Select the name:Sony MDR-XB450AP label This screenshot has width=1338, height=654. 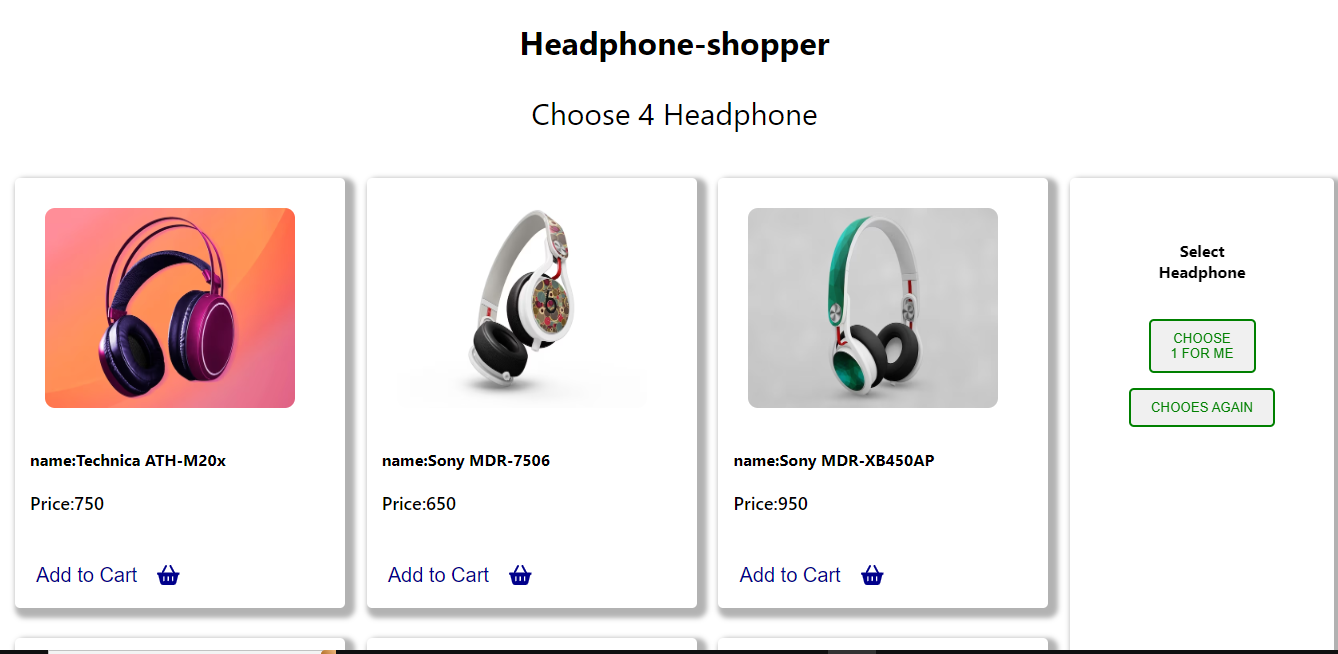[834, 461]
